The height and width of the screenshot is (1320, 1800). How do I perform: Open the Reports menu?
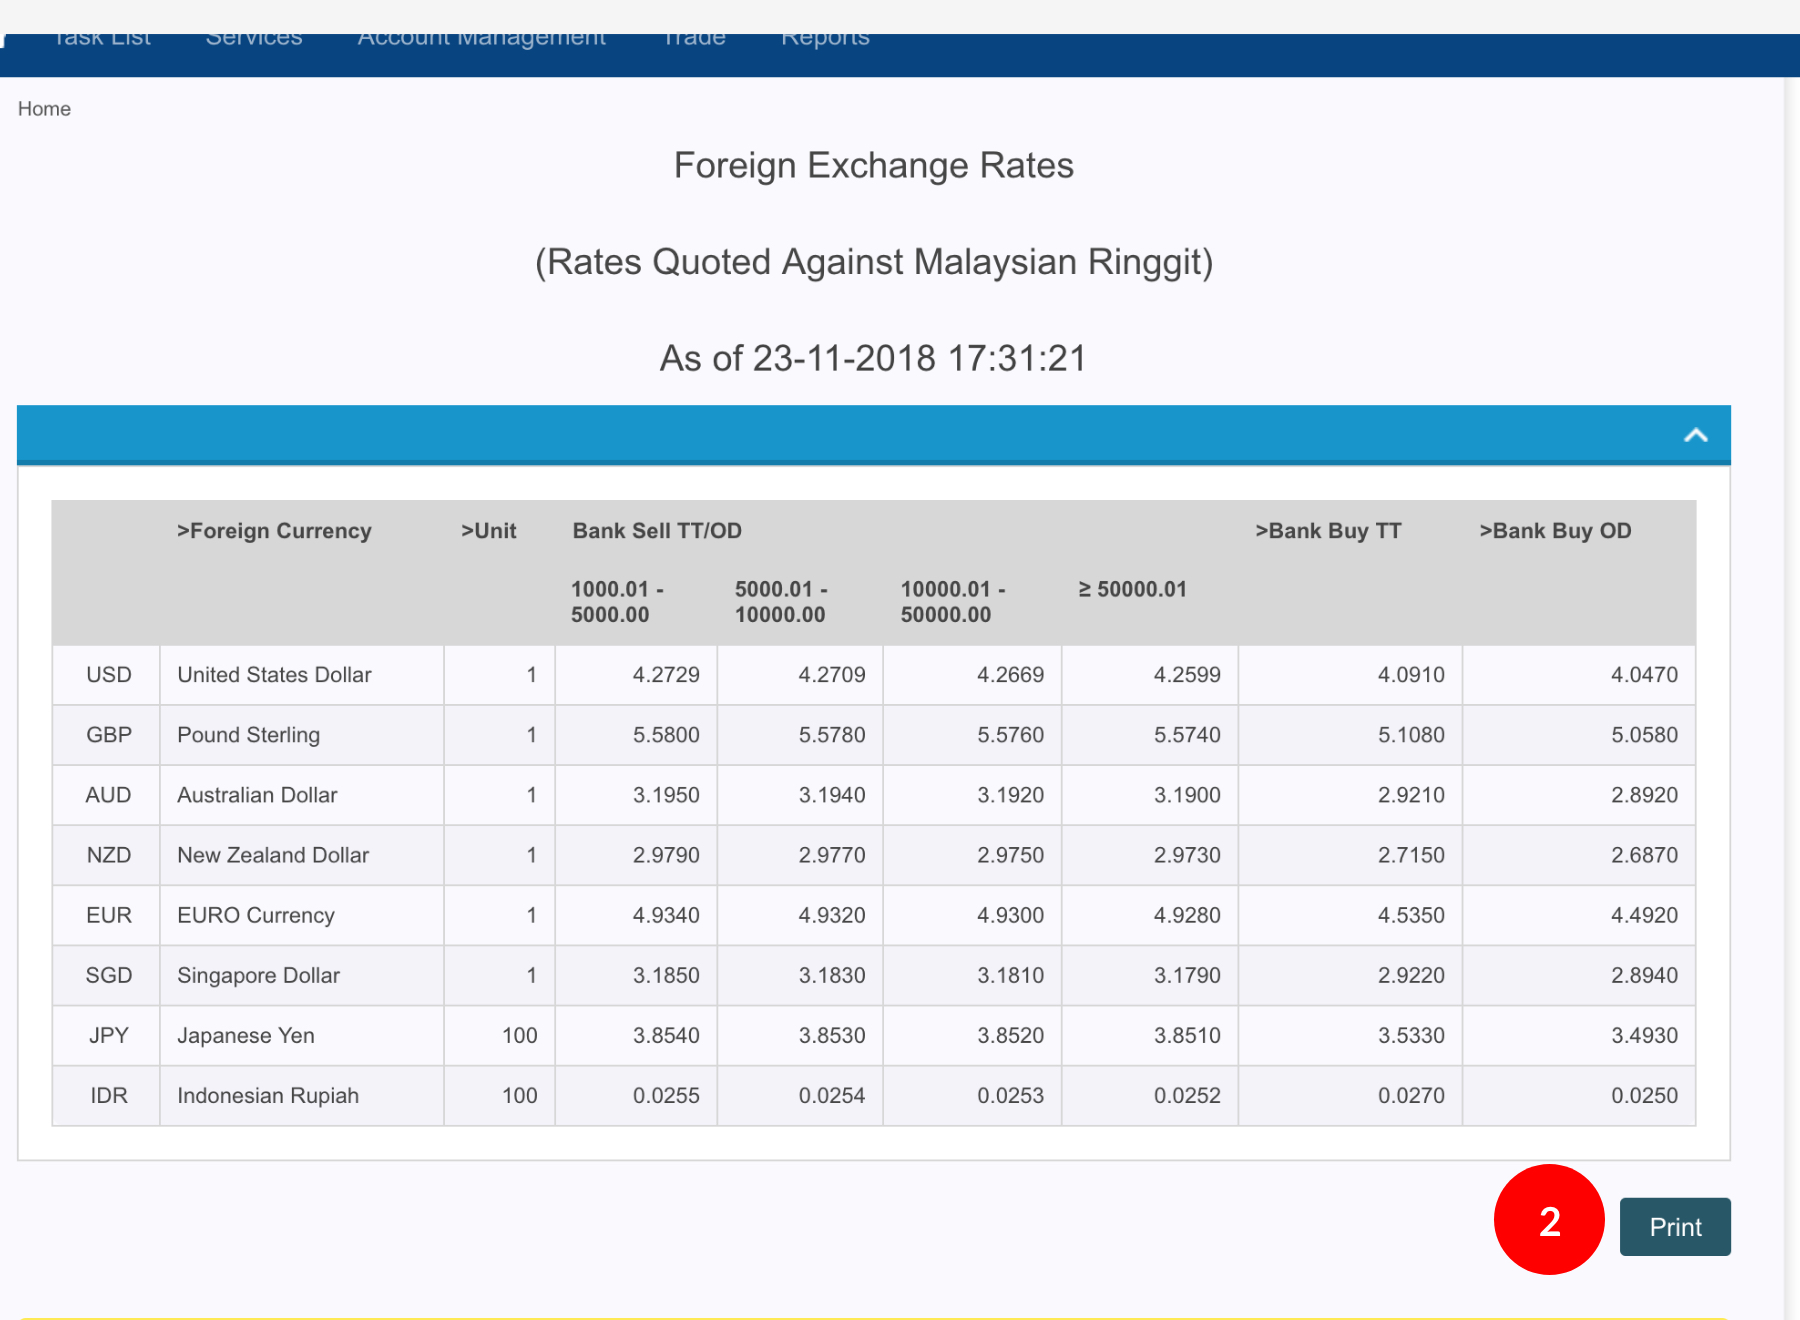825,40
